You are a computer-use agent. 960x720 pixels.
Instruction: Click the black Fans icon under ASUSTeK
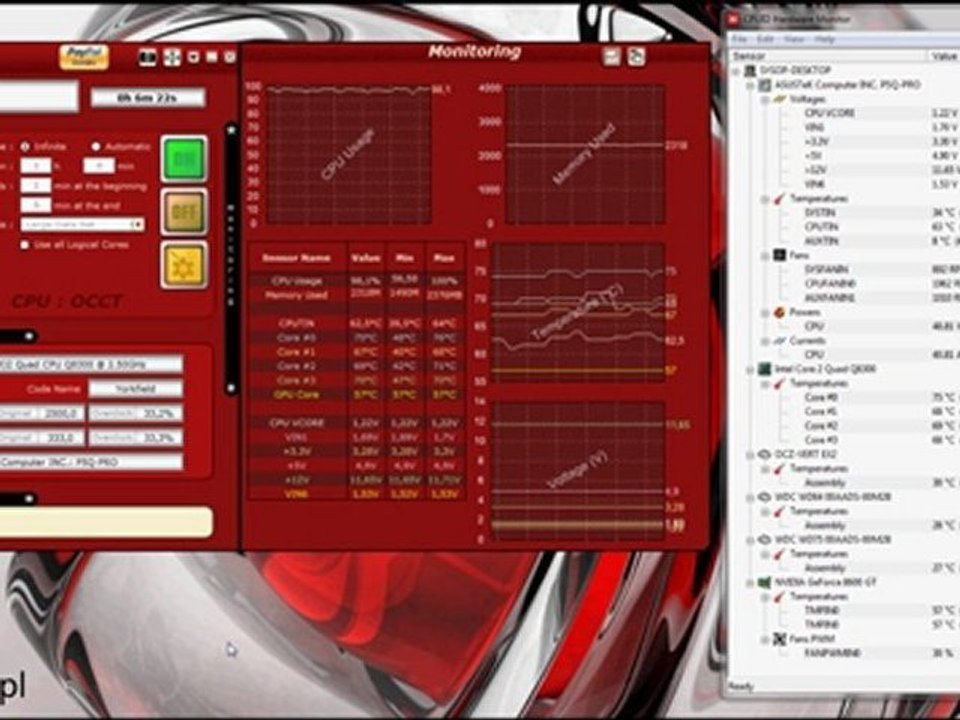click(x=779, y=255)
